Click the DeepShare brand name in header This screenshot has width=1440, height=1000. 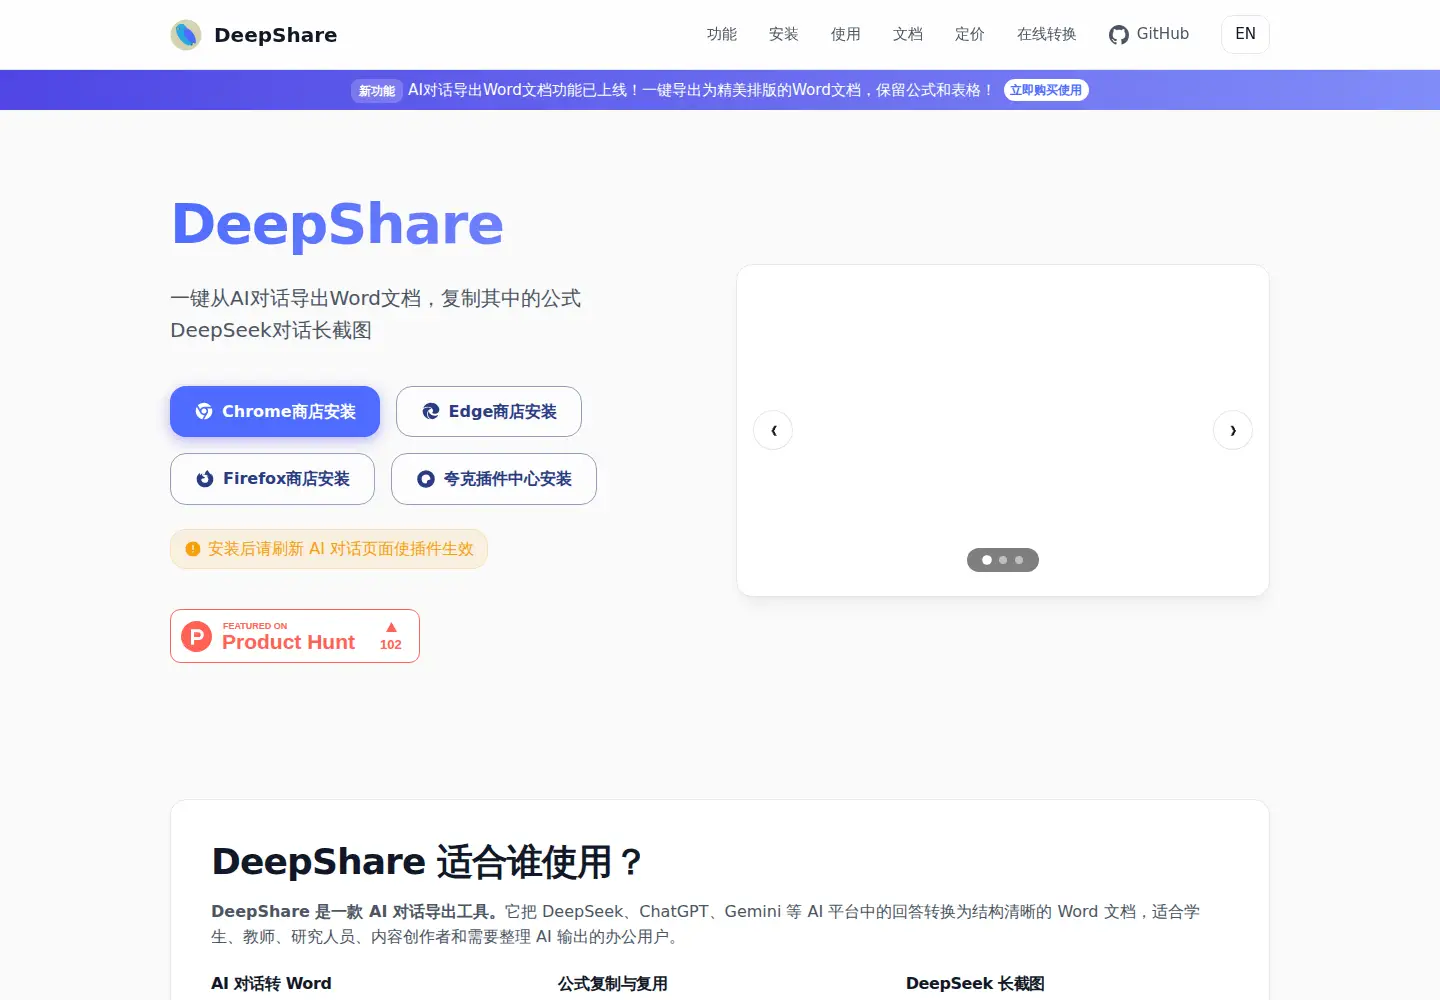pos(276,35)
